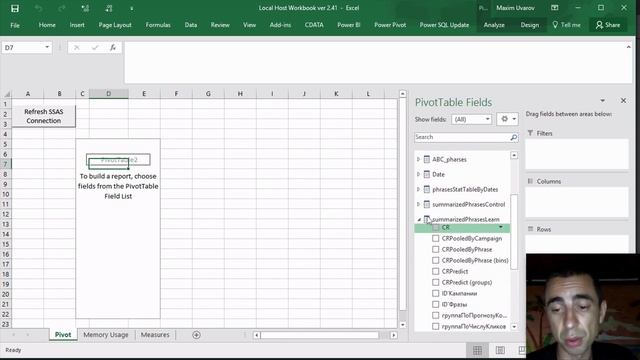Click horizontal scrollbar right arrow
This screenshot has height=360, width=640.
click(x=393, y=335)
